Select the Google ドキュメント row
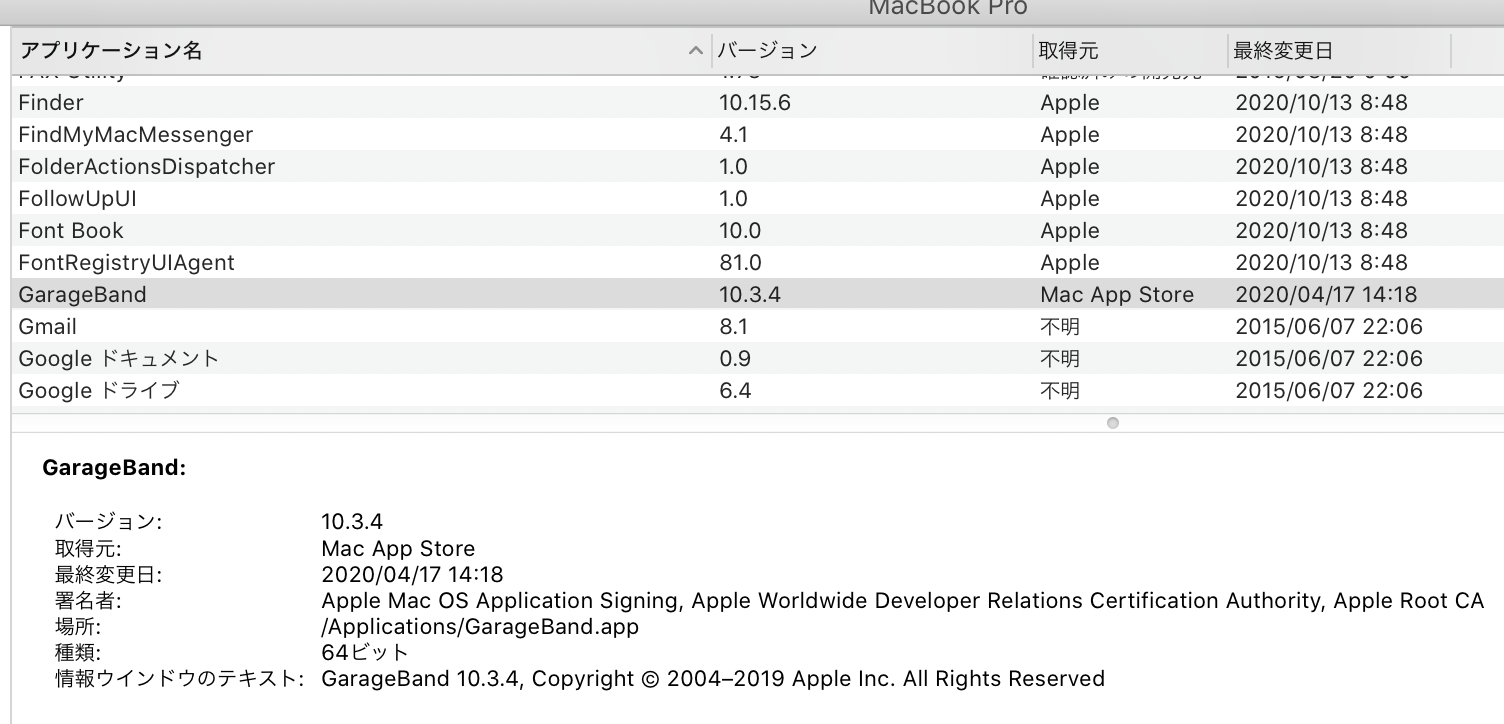 118,359
